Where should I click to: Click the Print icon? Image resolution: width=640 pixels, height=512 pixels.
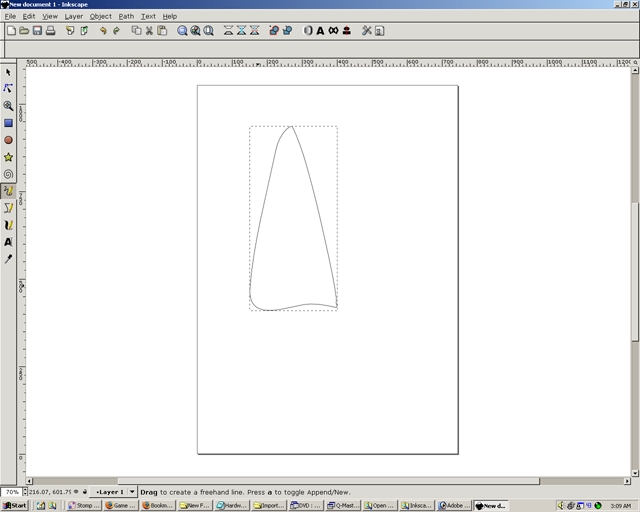[50, 31]
